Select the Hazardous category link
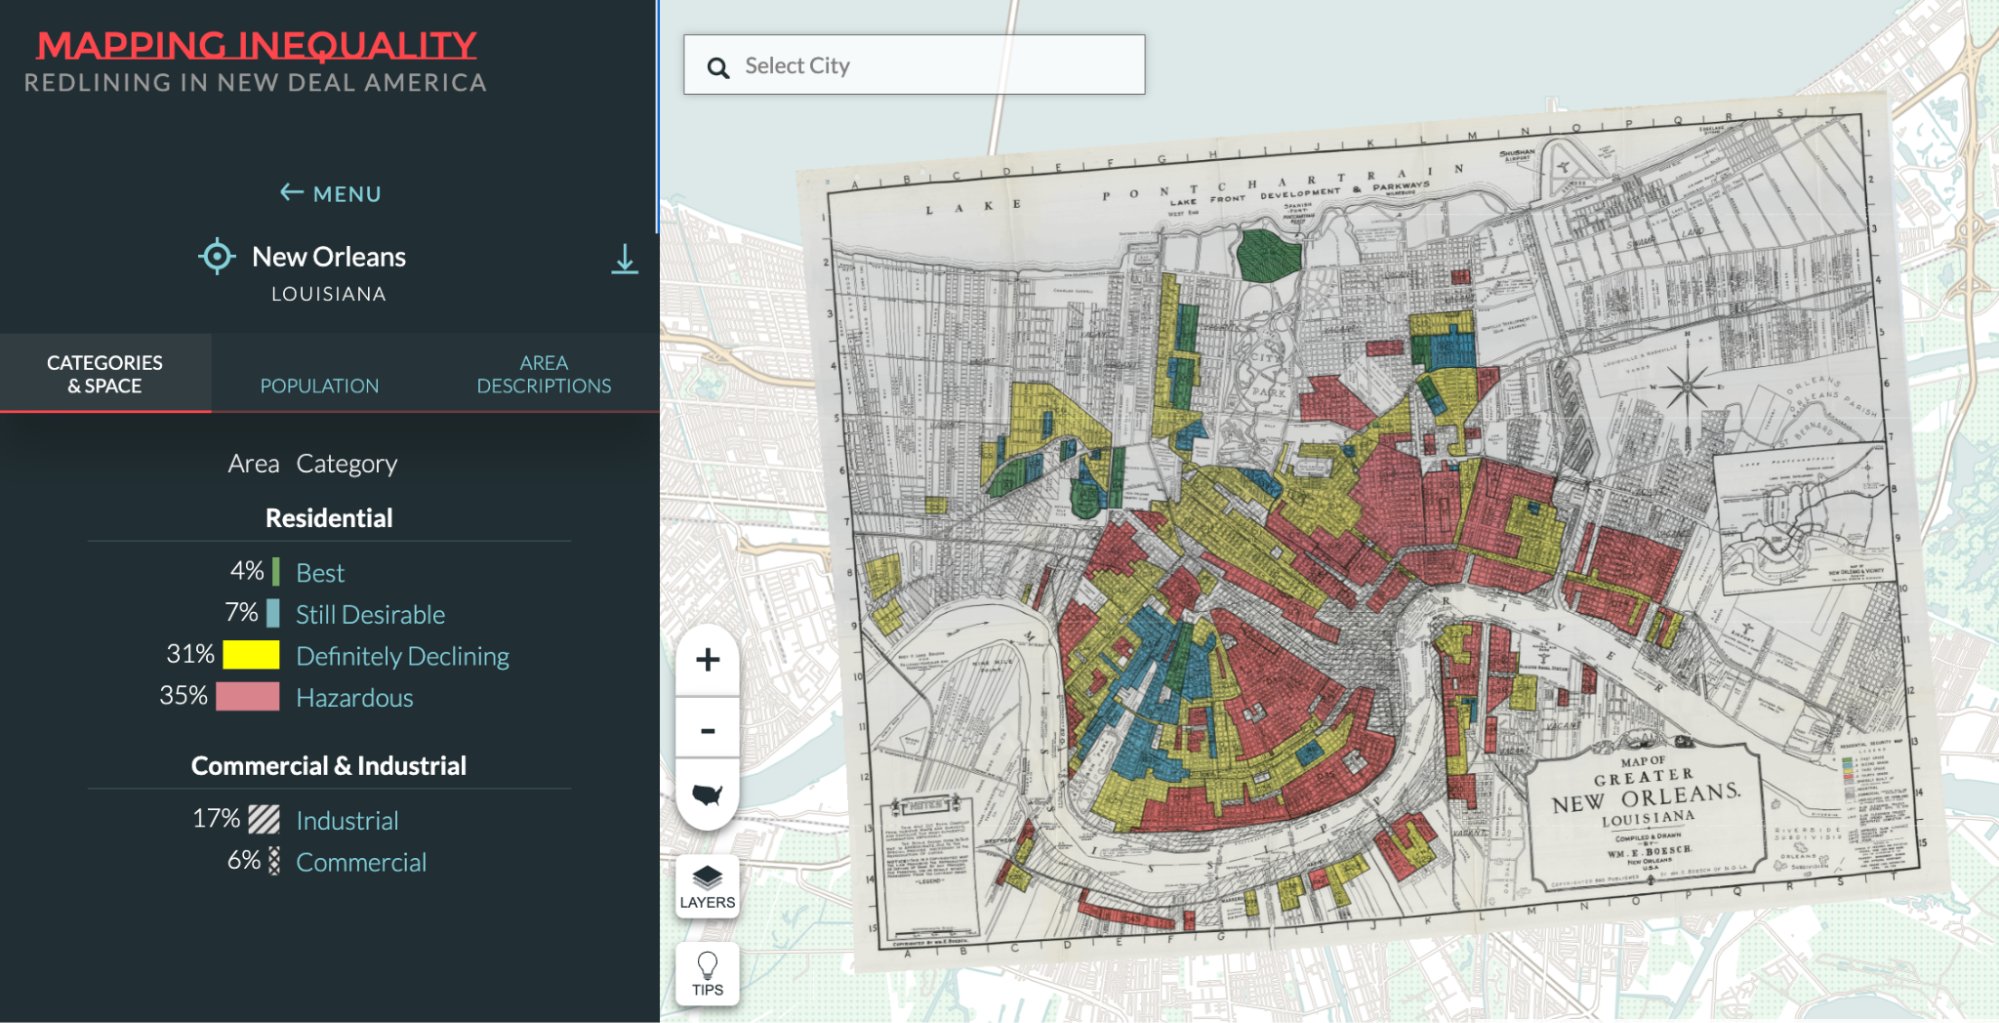1999x1023 pixels. (x=354, y=698)
